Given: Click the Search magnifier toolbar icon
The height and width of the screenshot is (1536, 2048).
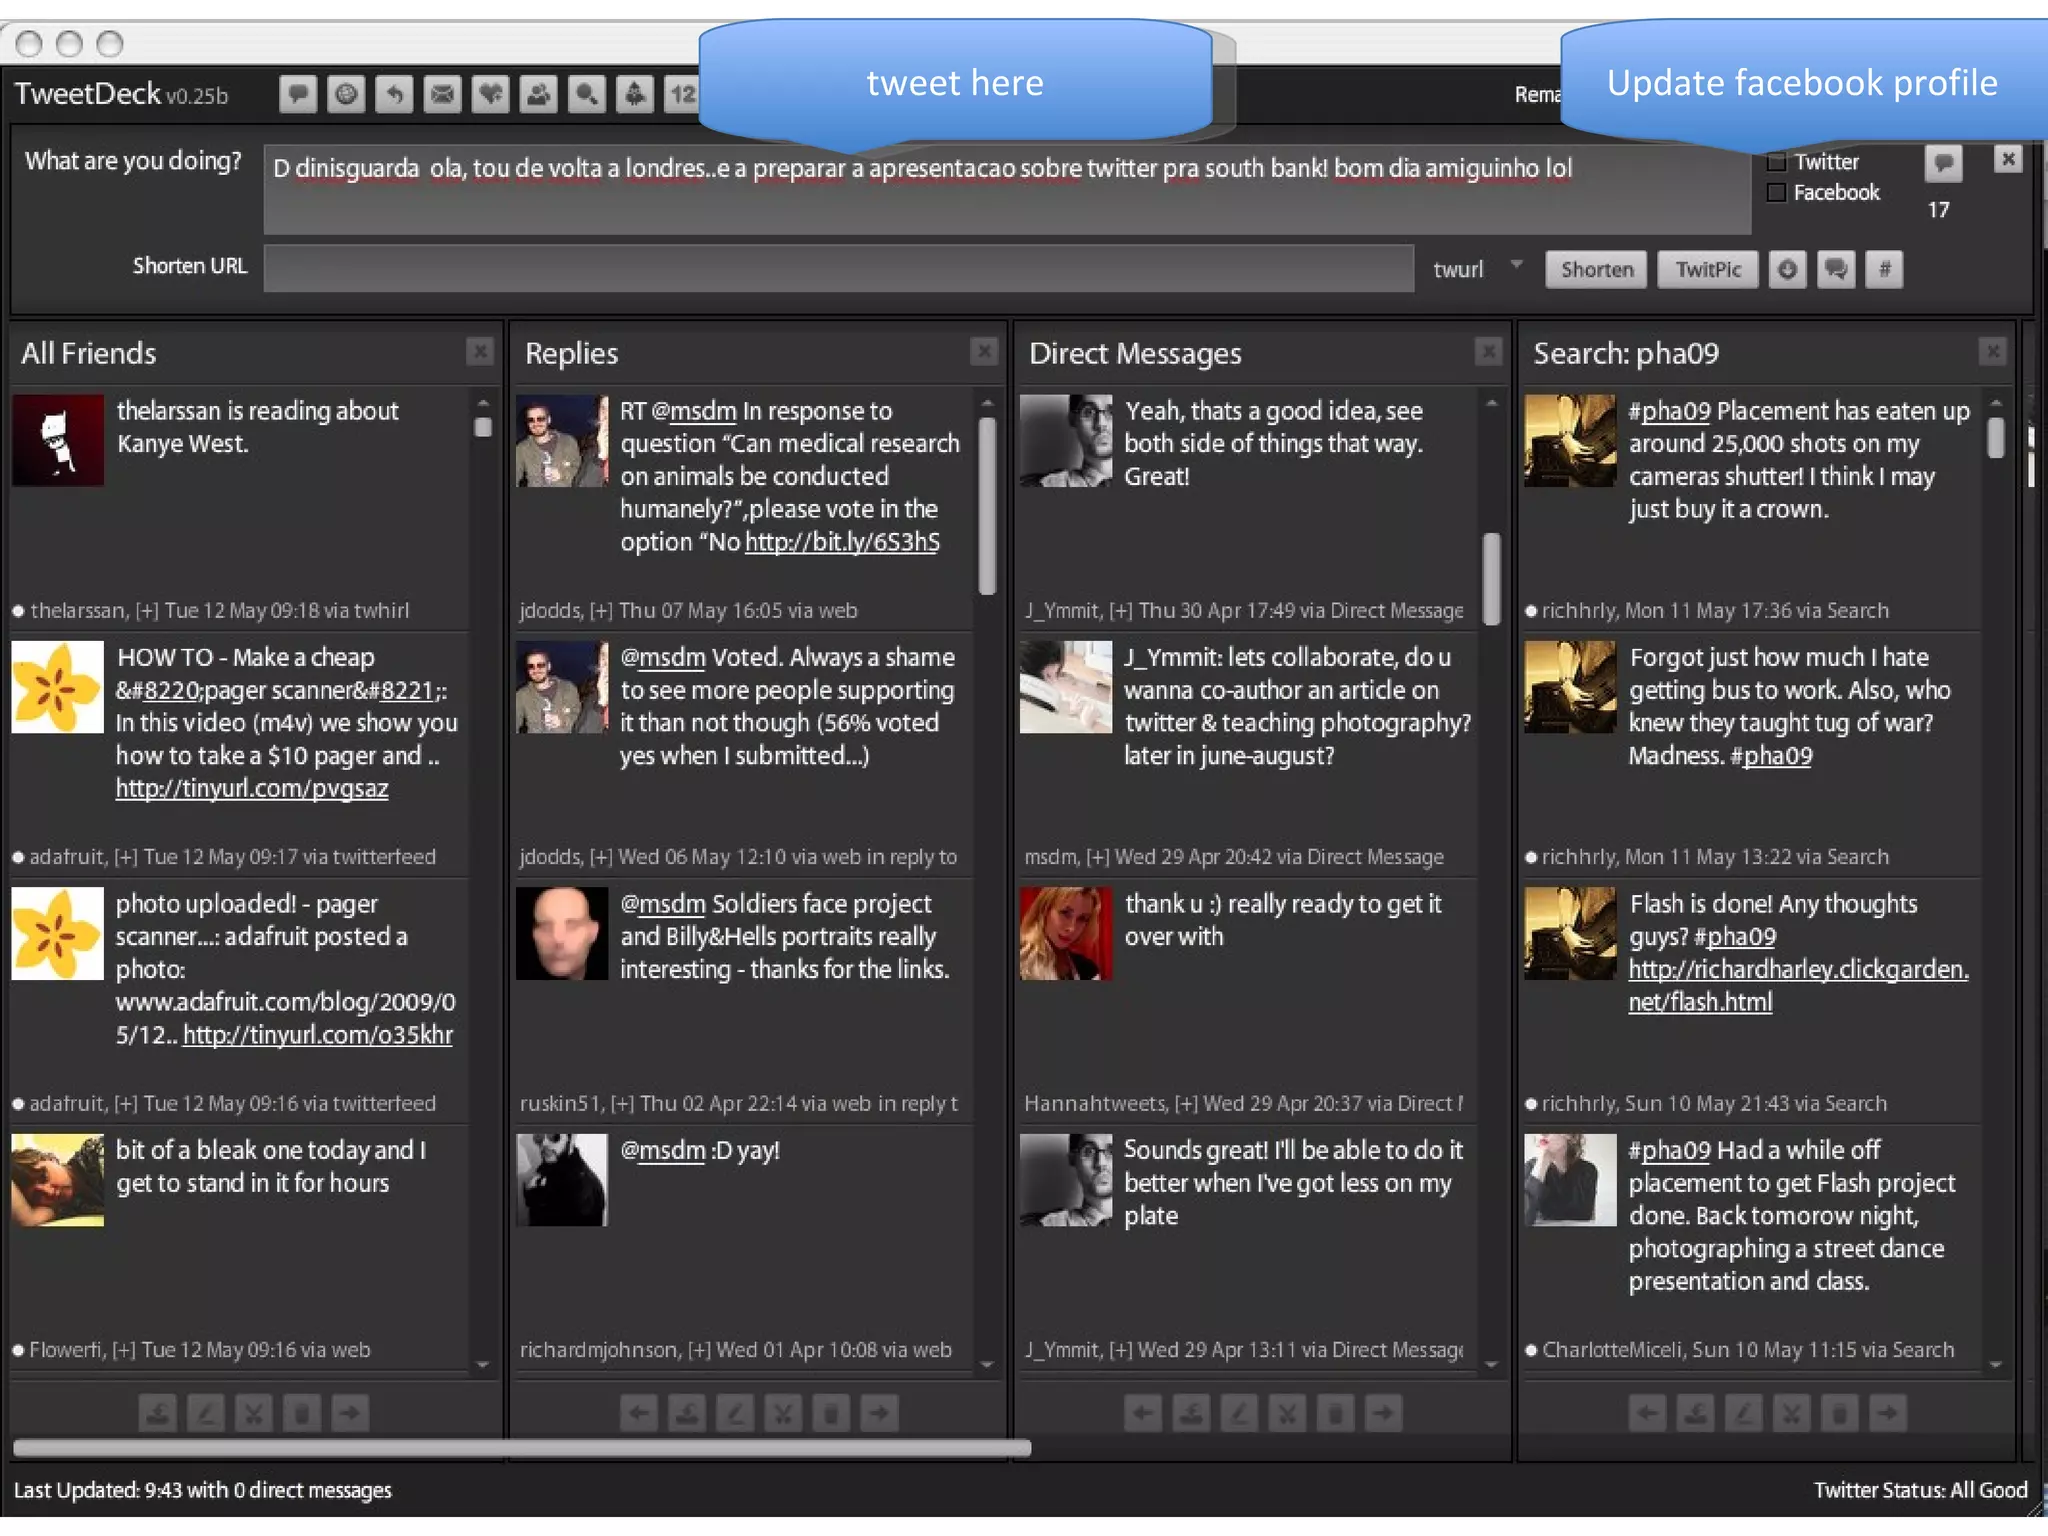Looking at the screenshot, I should pyautogui.click(x=586, y=95).
